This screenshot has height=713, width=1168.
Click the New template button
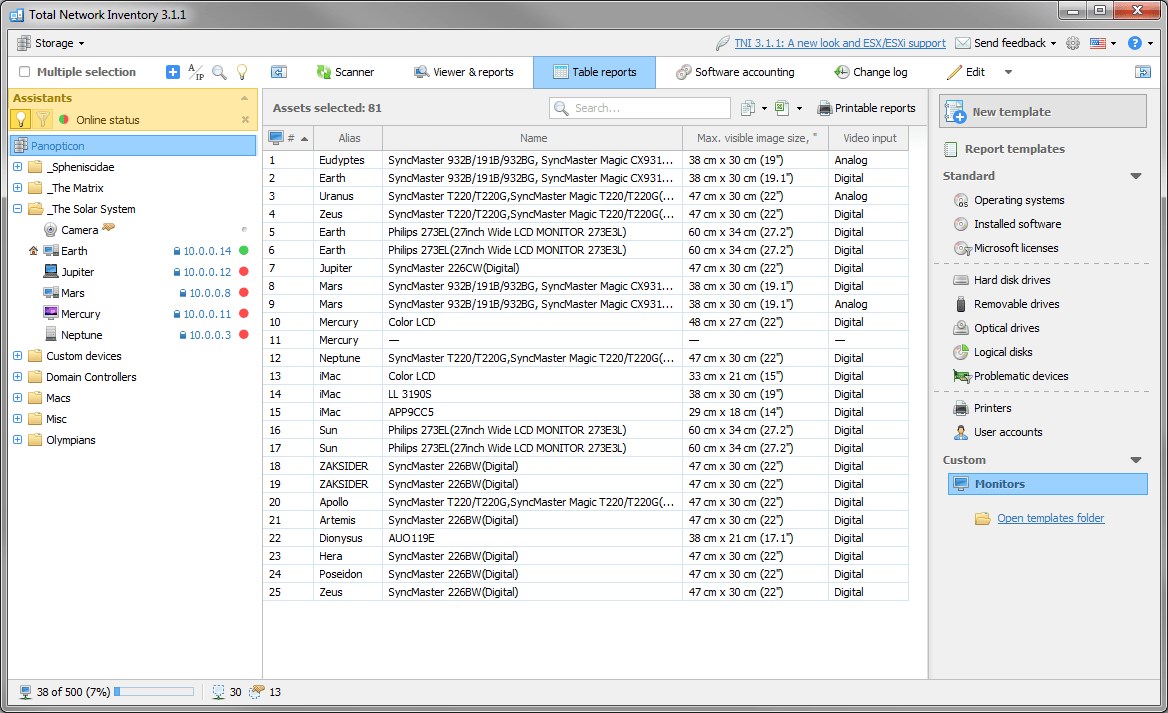1042,112
